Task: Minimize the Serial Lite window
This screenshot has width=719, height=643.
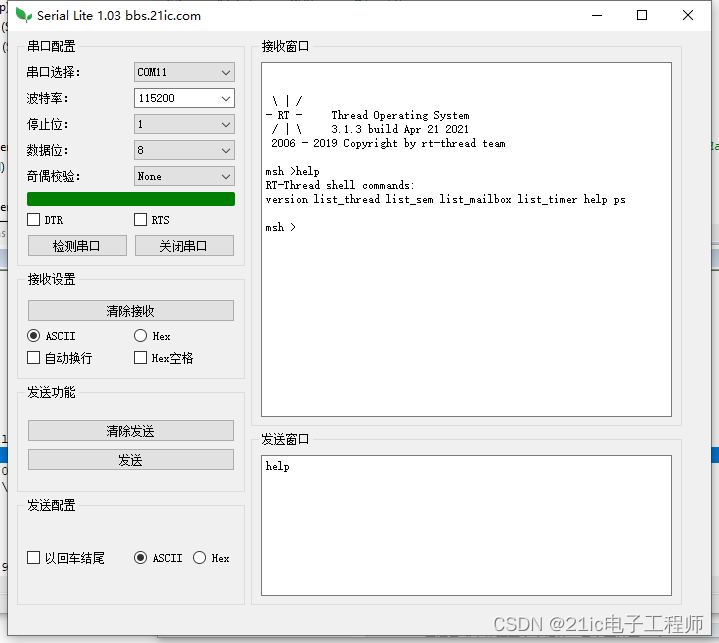Action: (597, 16)
